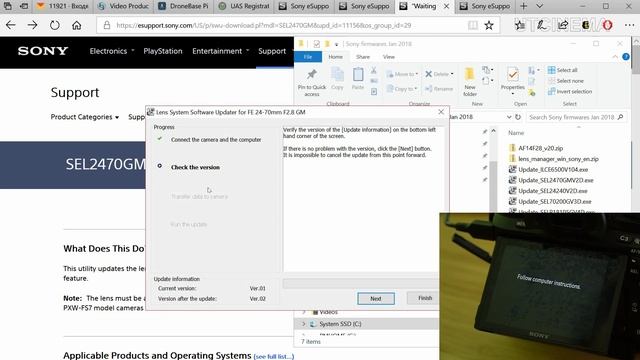
Task: Switch to Share tab in Explorer
Action: pyautogui.click(x=362, y=57)
